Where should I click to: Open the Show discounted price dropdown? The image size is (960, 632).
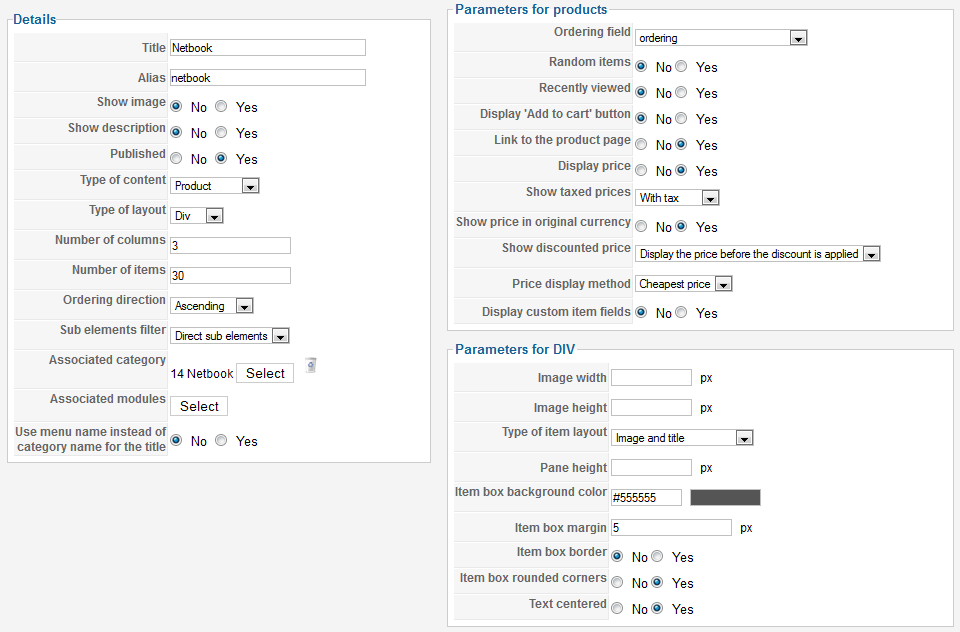click(758, 254)
